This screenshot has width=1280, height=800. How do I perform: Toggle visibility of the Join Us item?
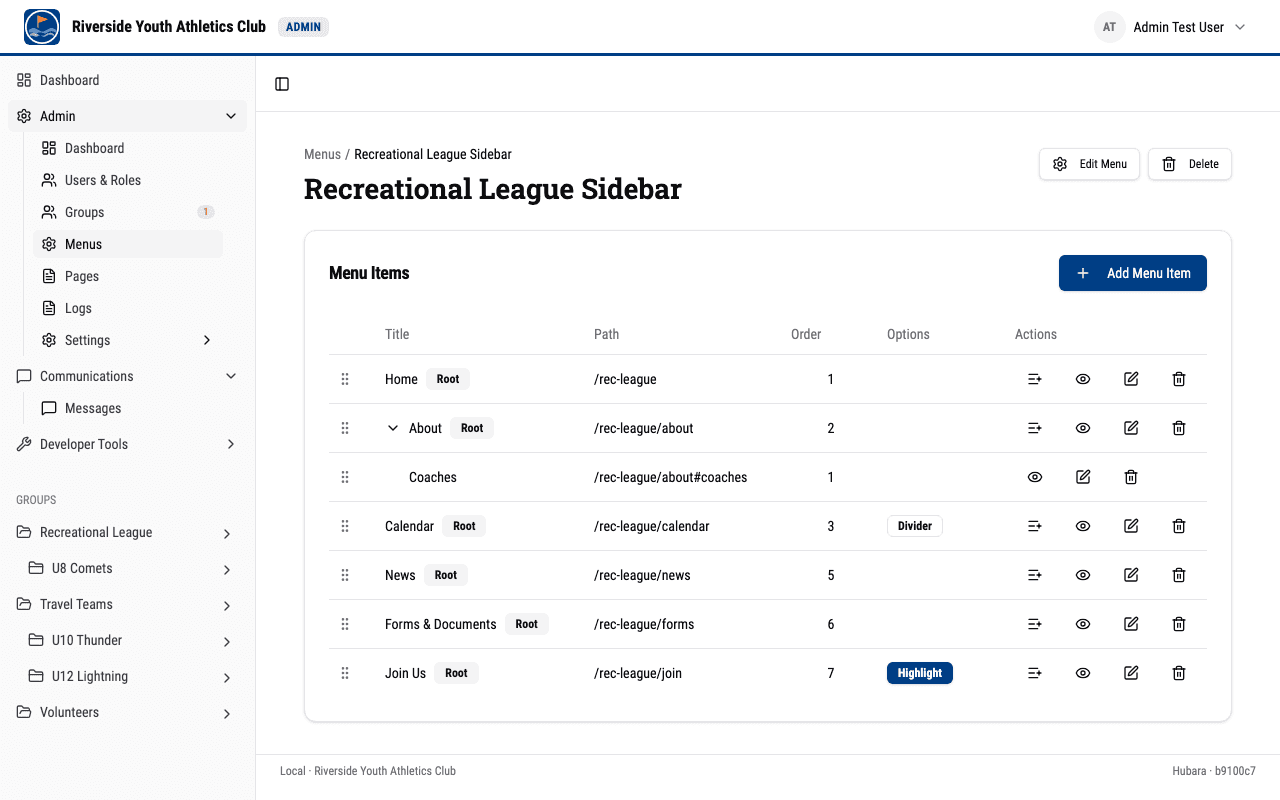point(1083,673)
